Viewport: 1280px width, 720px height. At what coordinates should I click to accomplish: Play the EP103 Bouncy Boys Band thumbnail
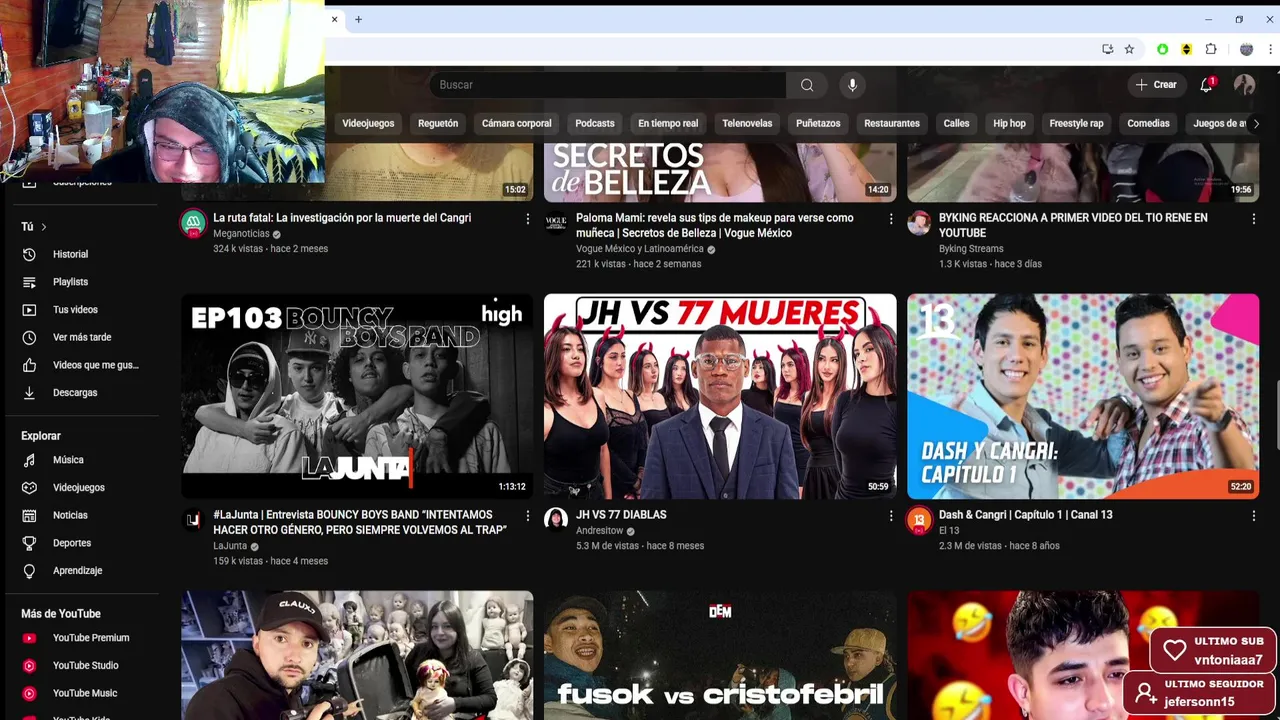(357, 396)
